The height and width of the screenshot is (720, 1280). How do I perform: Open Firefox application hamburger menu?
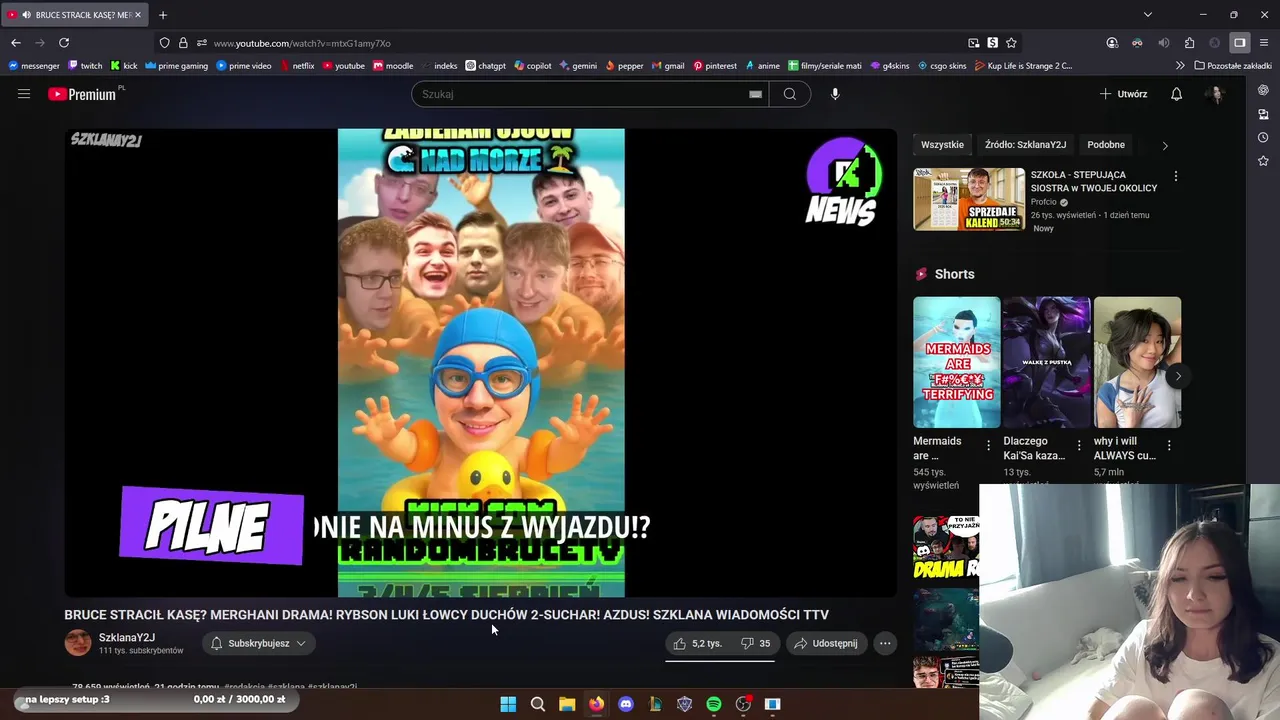(1264, 43)
